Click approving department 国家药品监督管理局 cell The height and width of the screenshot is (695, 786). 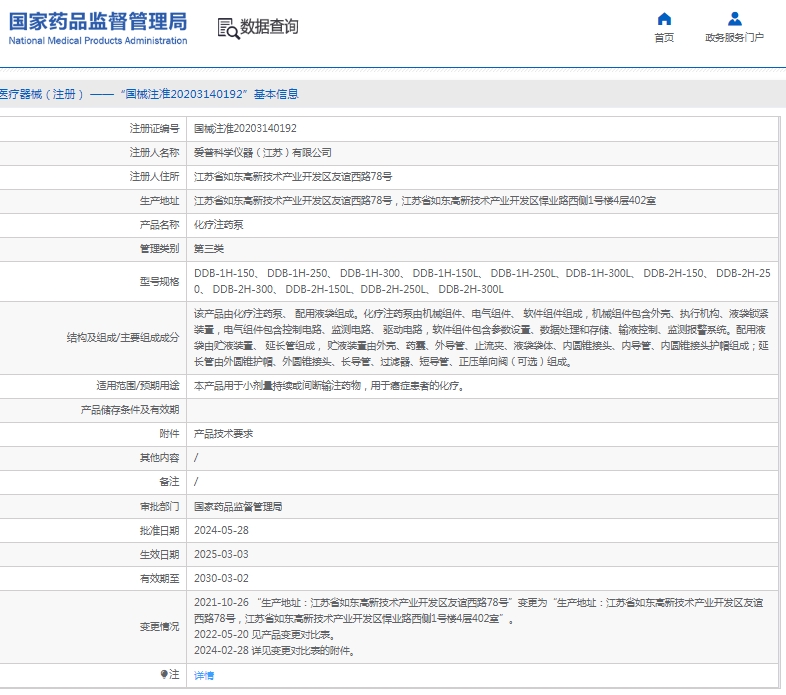click(238, 506)
